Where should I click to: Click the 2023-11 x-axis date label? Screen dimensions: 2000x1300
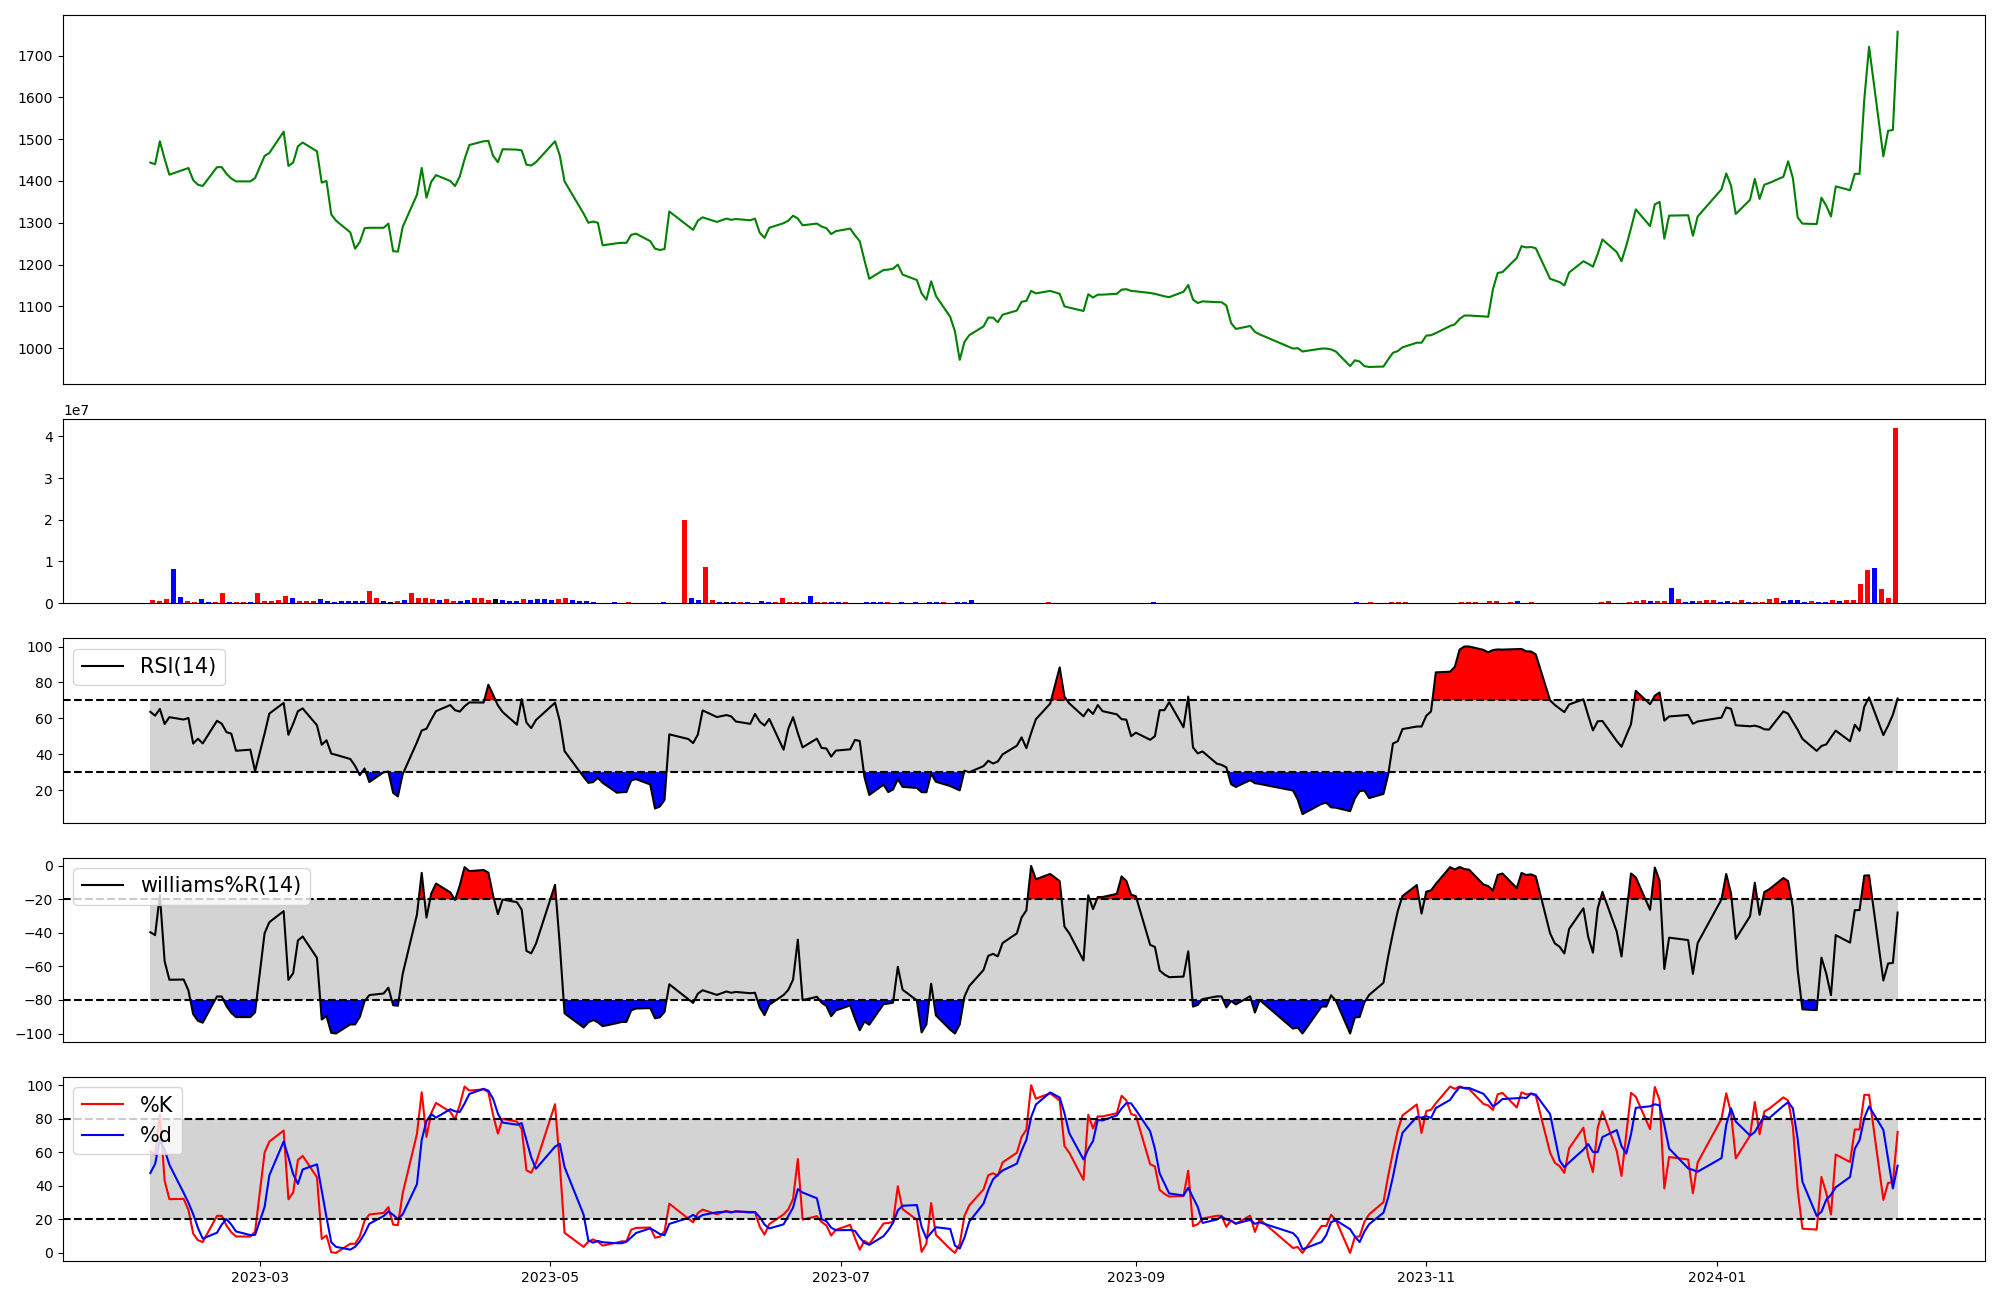click(x=1426, y=1277)
